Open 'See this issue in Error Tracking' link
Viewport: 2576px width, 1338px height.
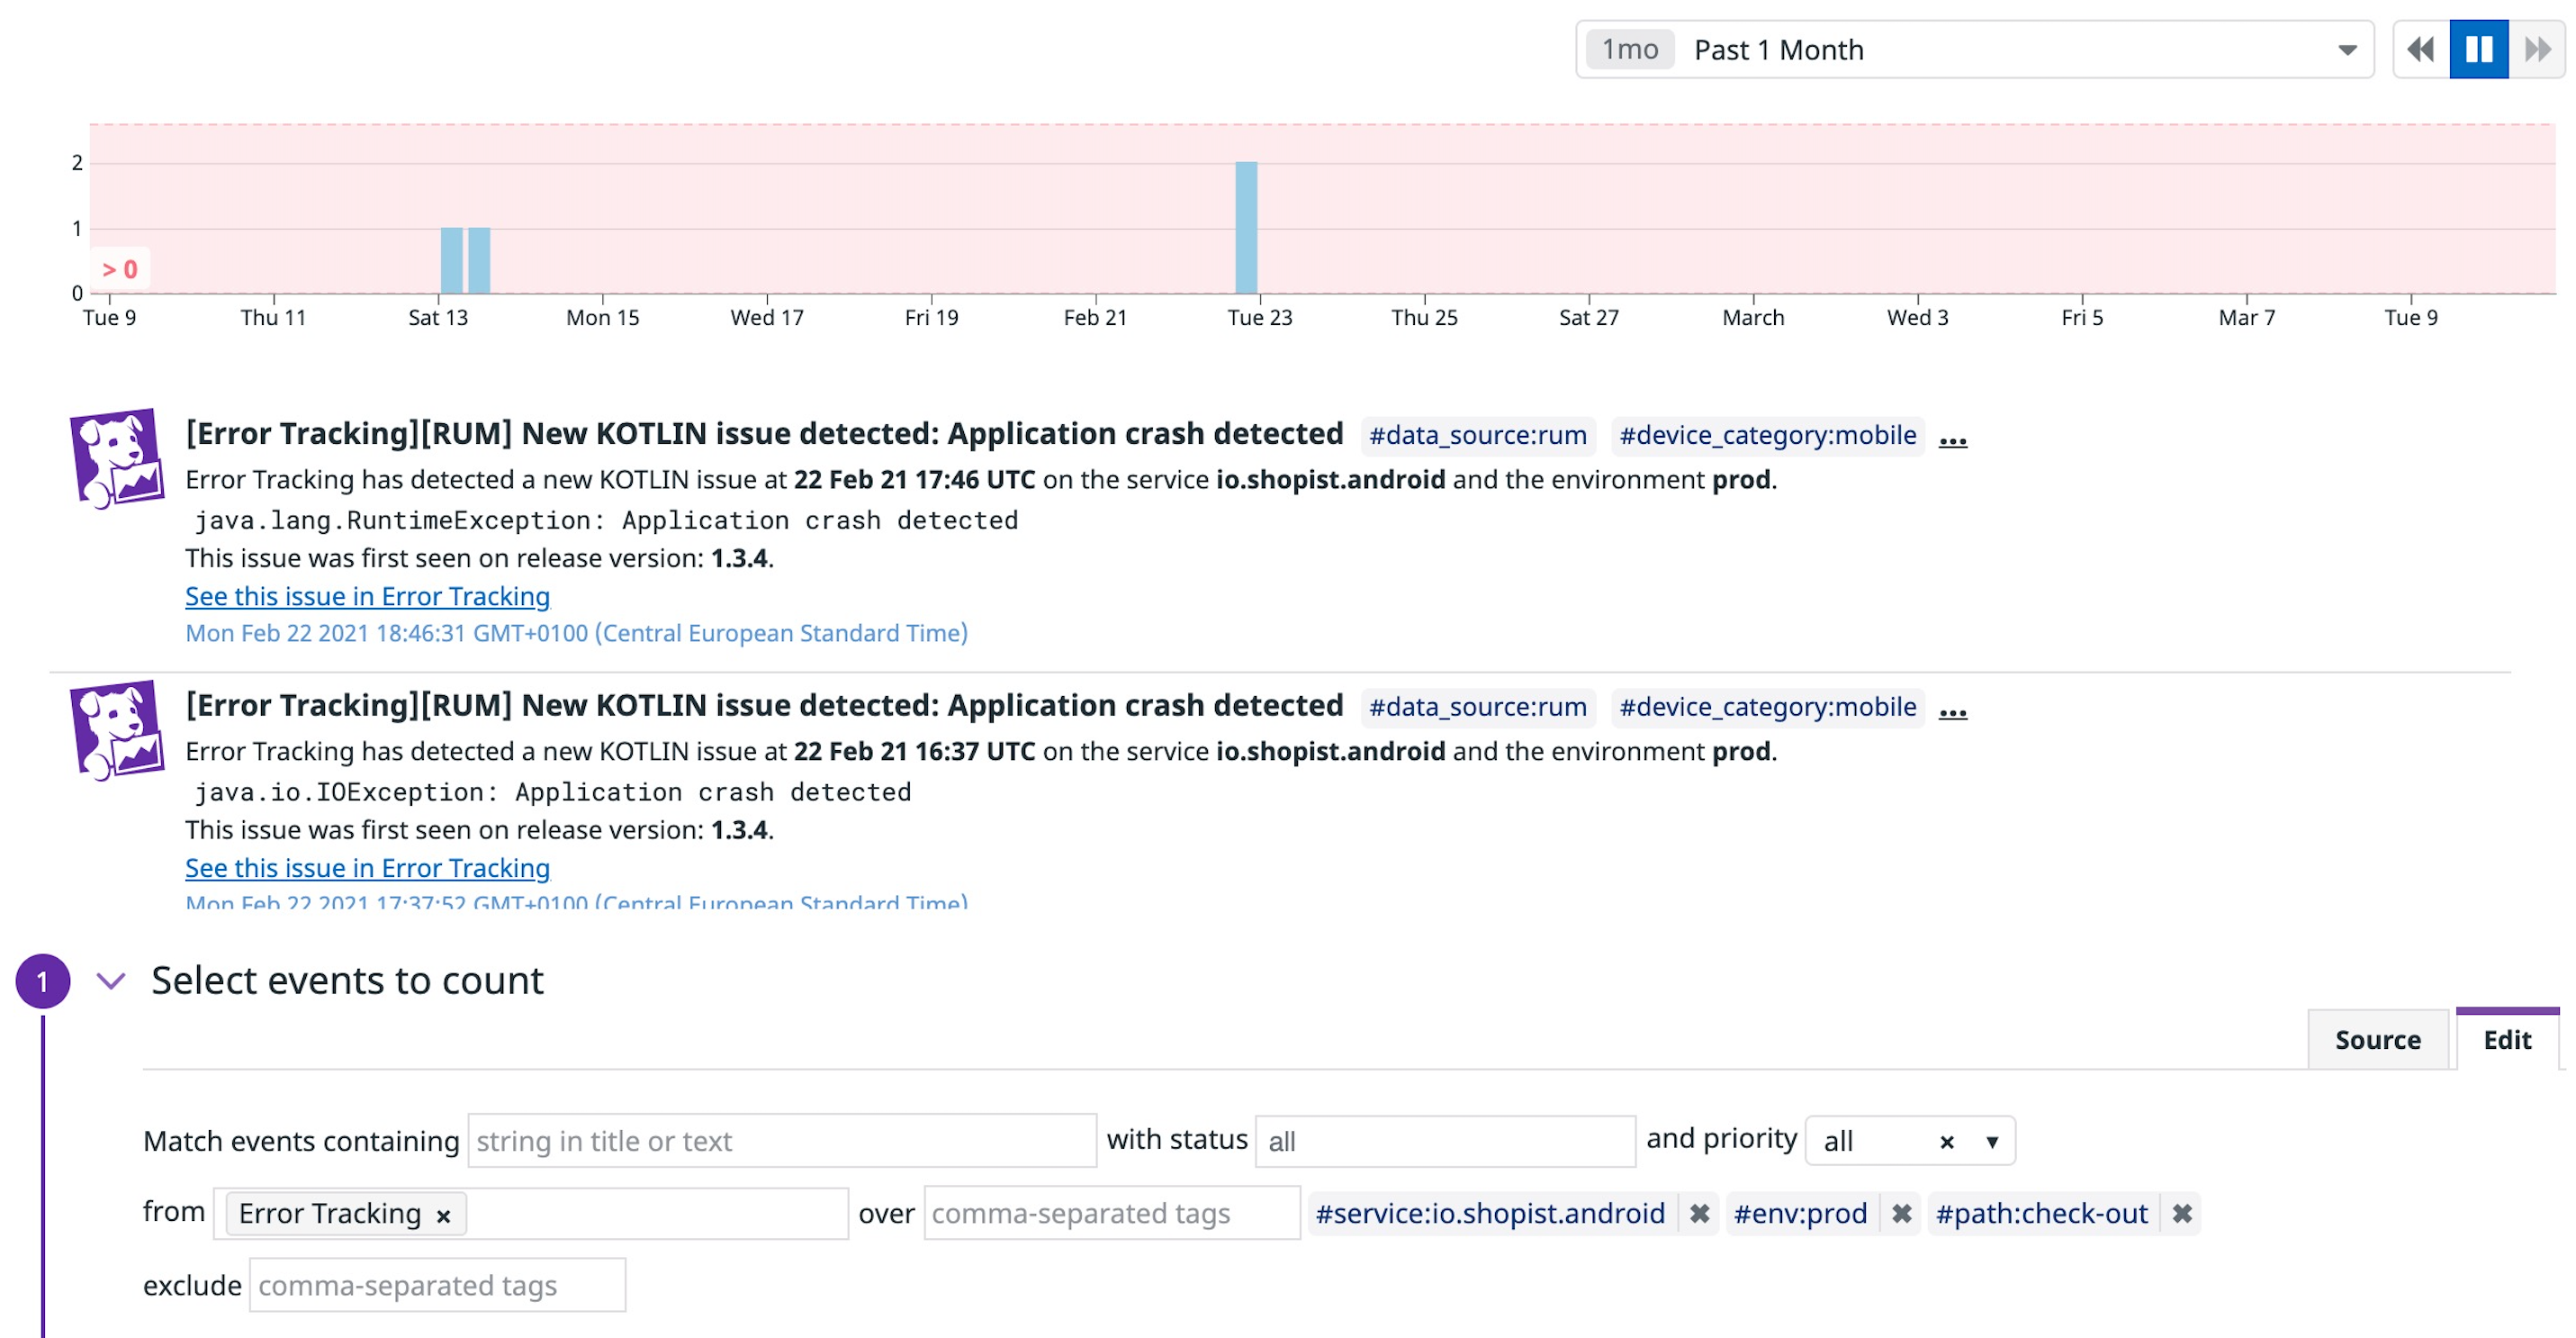coord(366,596)
